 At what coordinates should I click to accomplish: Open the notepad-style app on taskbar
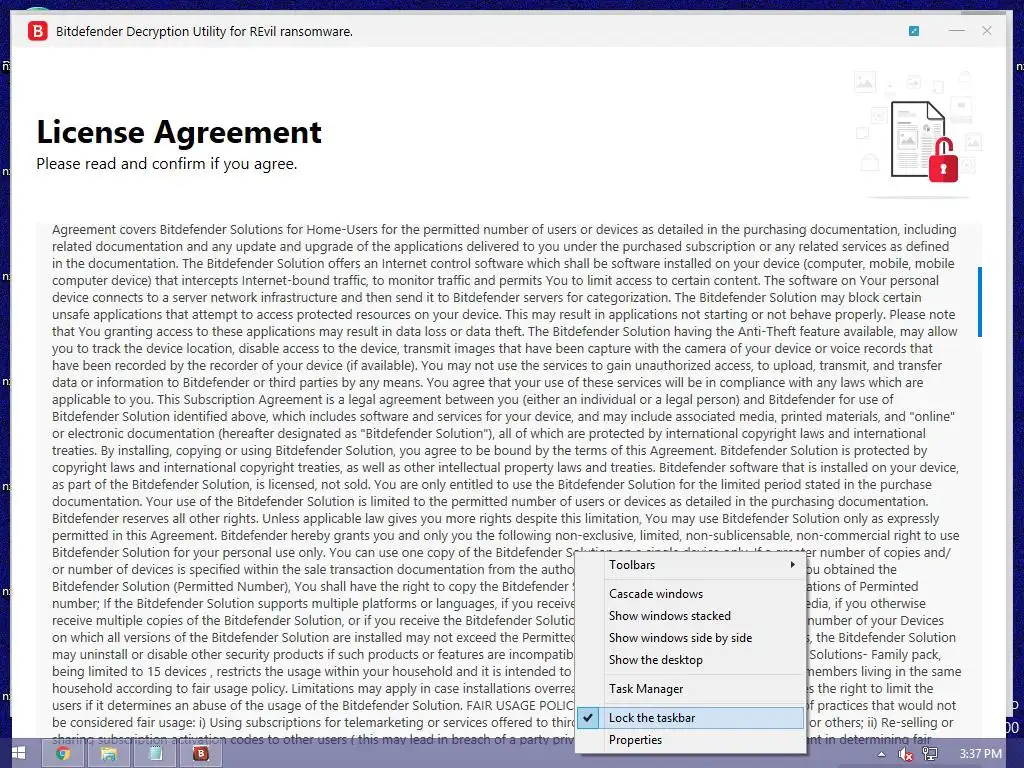click(155, 754)
